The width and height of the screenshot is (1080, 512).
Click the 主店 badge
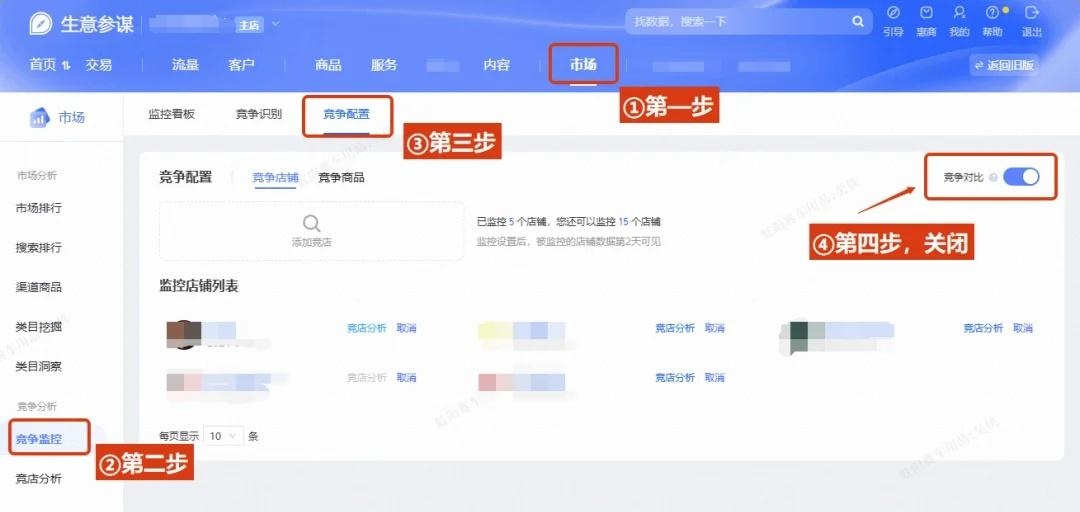coord(248,25)
